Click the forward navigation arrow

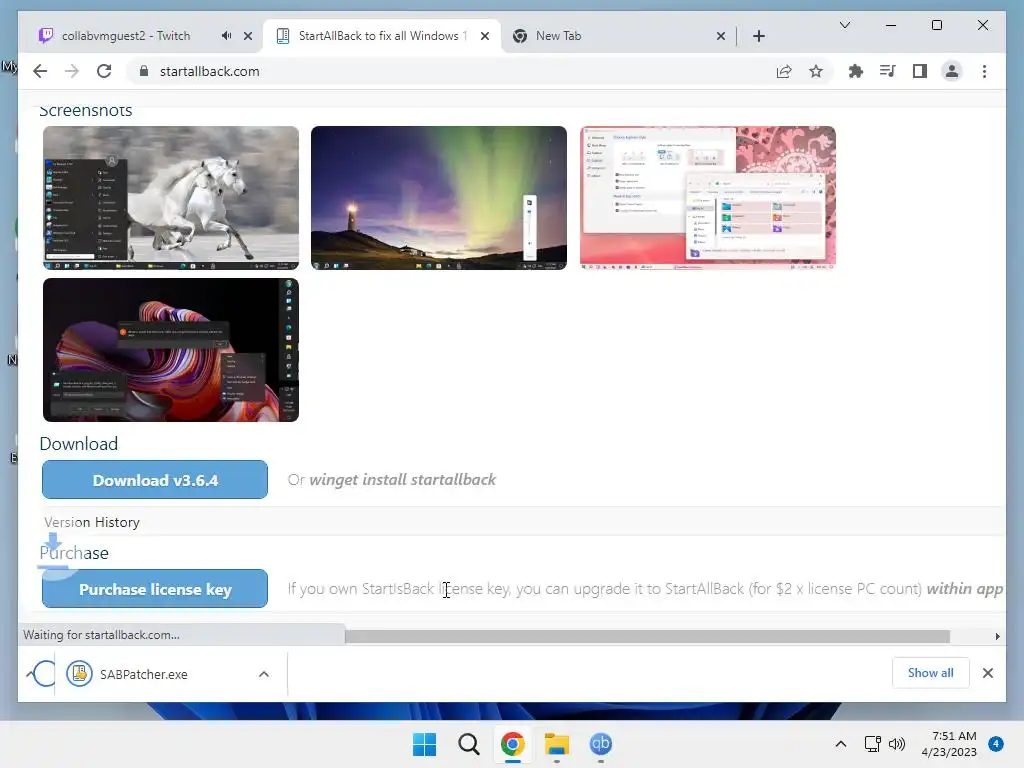click(x=72, y=71)
